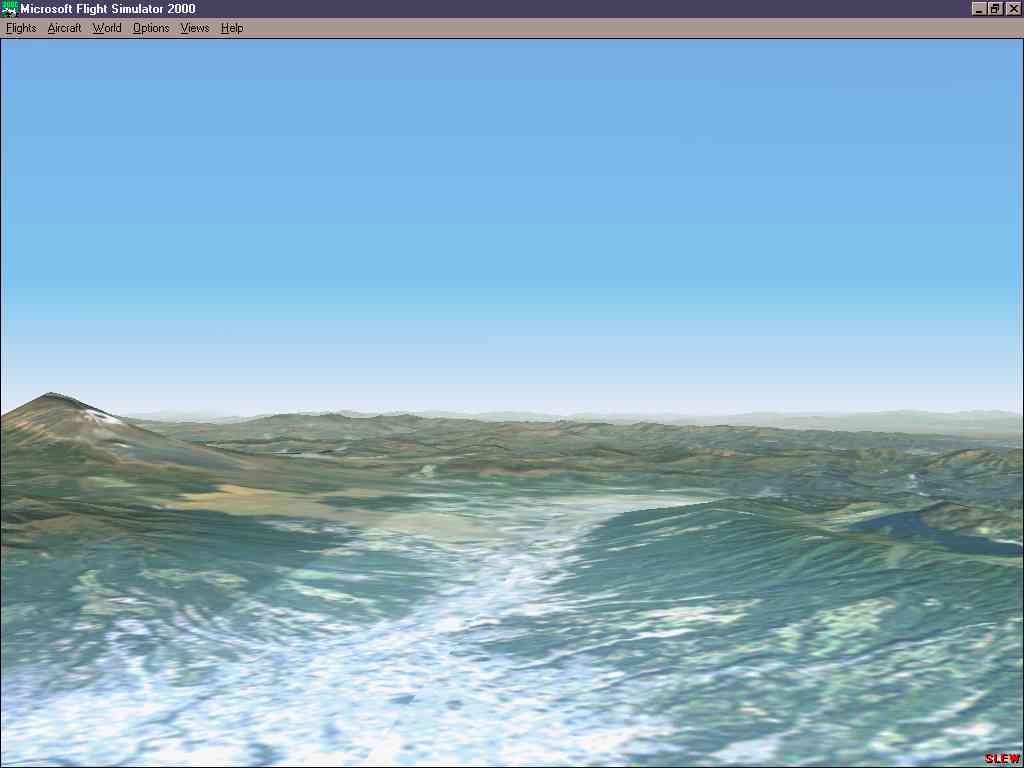1024x768 pixels.
Task: Open the World menu
Action: 107,28
